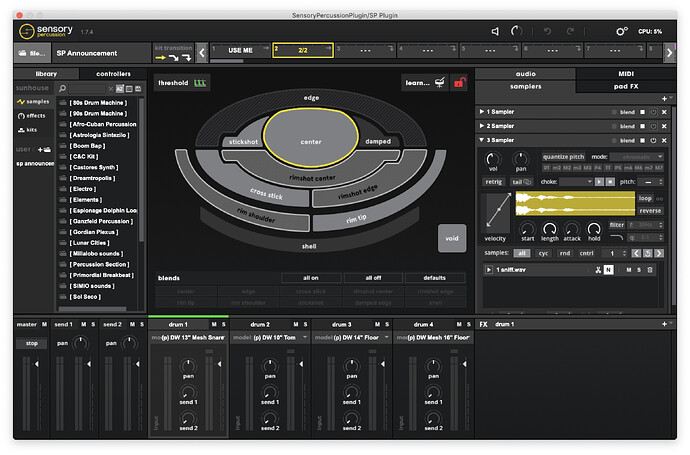Solo the drum 2 channel
This screenshot has height=455, width=690.
[x=305, y=324]
